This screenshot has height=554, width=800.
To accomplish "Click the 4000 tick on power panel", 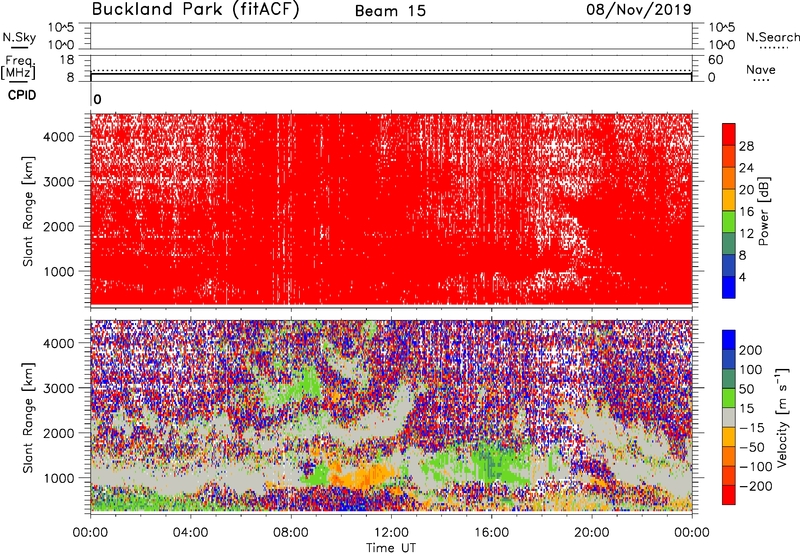I will (x=59, y=137).
